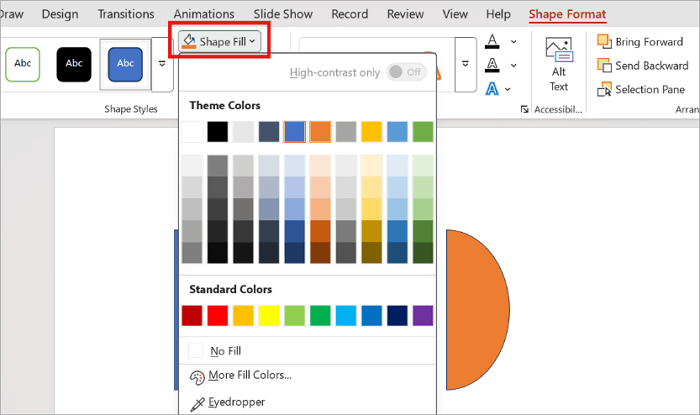Viewport: 700px width, 415px height.
Task: Select the light blue theme color
Action: click(x=397, y=132)
